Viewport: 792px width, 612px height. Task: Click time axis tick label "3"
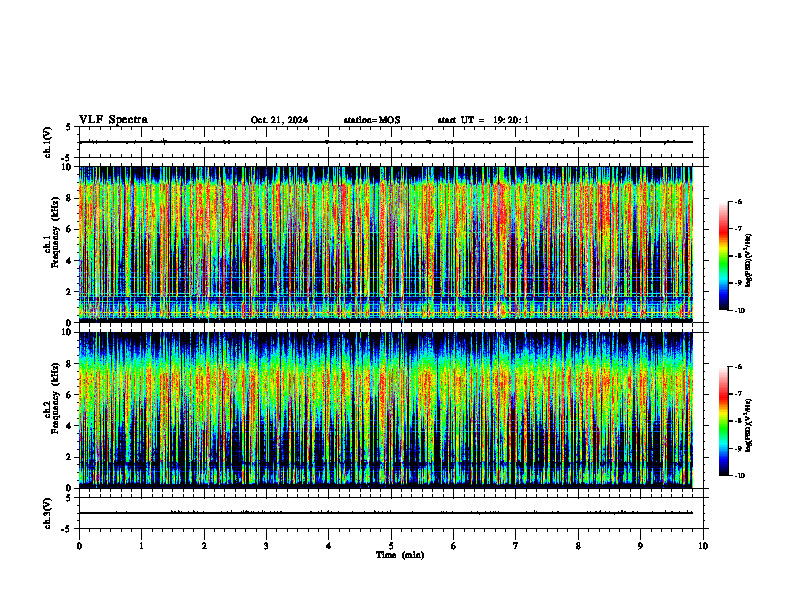(x=266, y=546)
